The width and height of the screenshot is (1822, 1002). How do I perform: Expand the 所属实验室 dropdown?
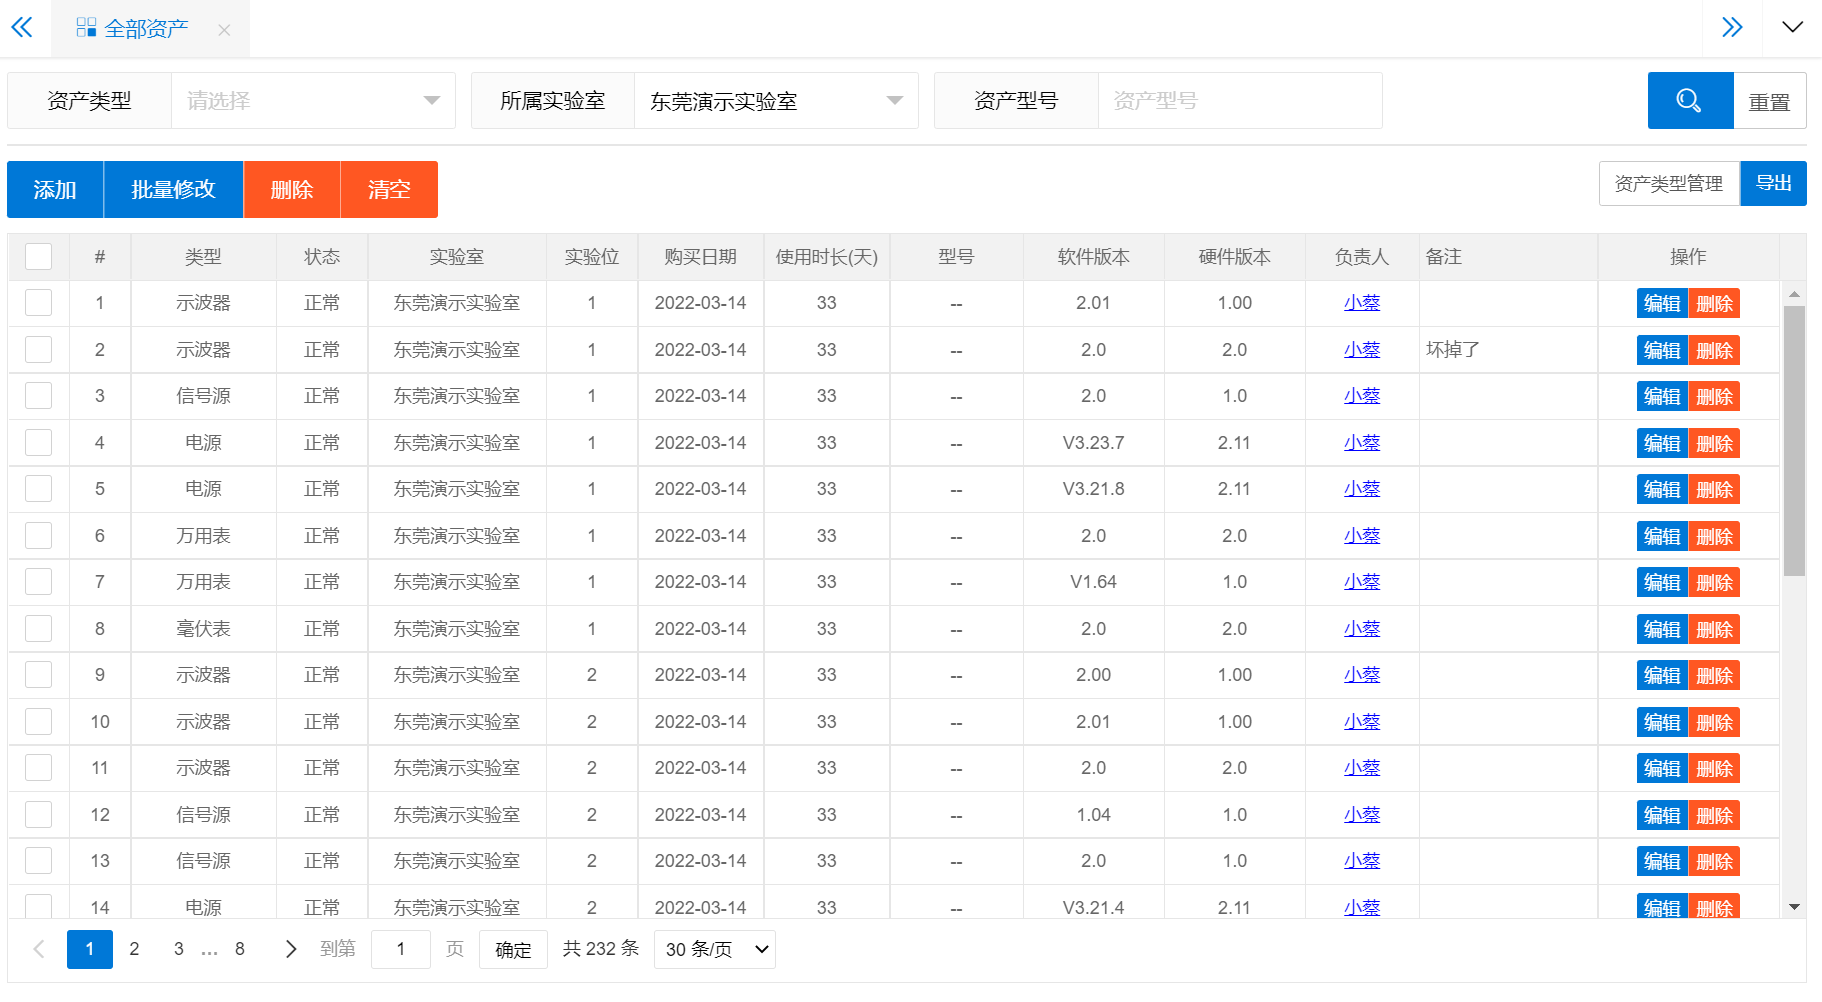(x=775, y=101)
